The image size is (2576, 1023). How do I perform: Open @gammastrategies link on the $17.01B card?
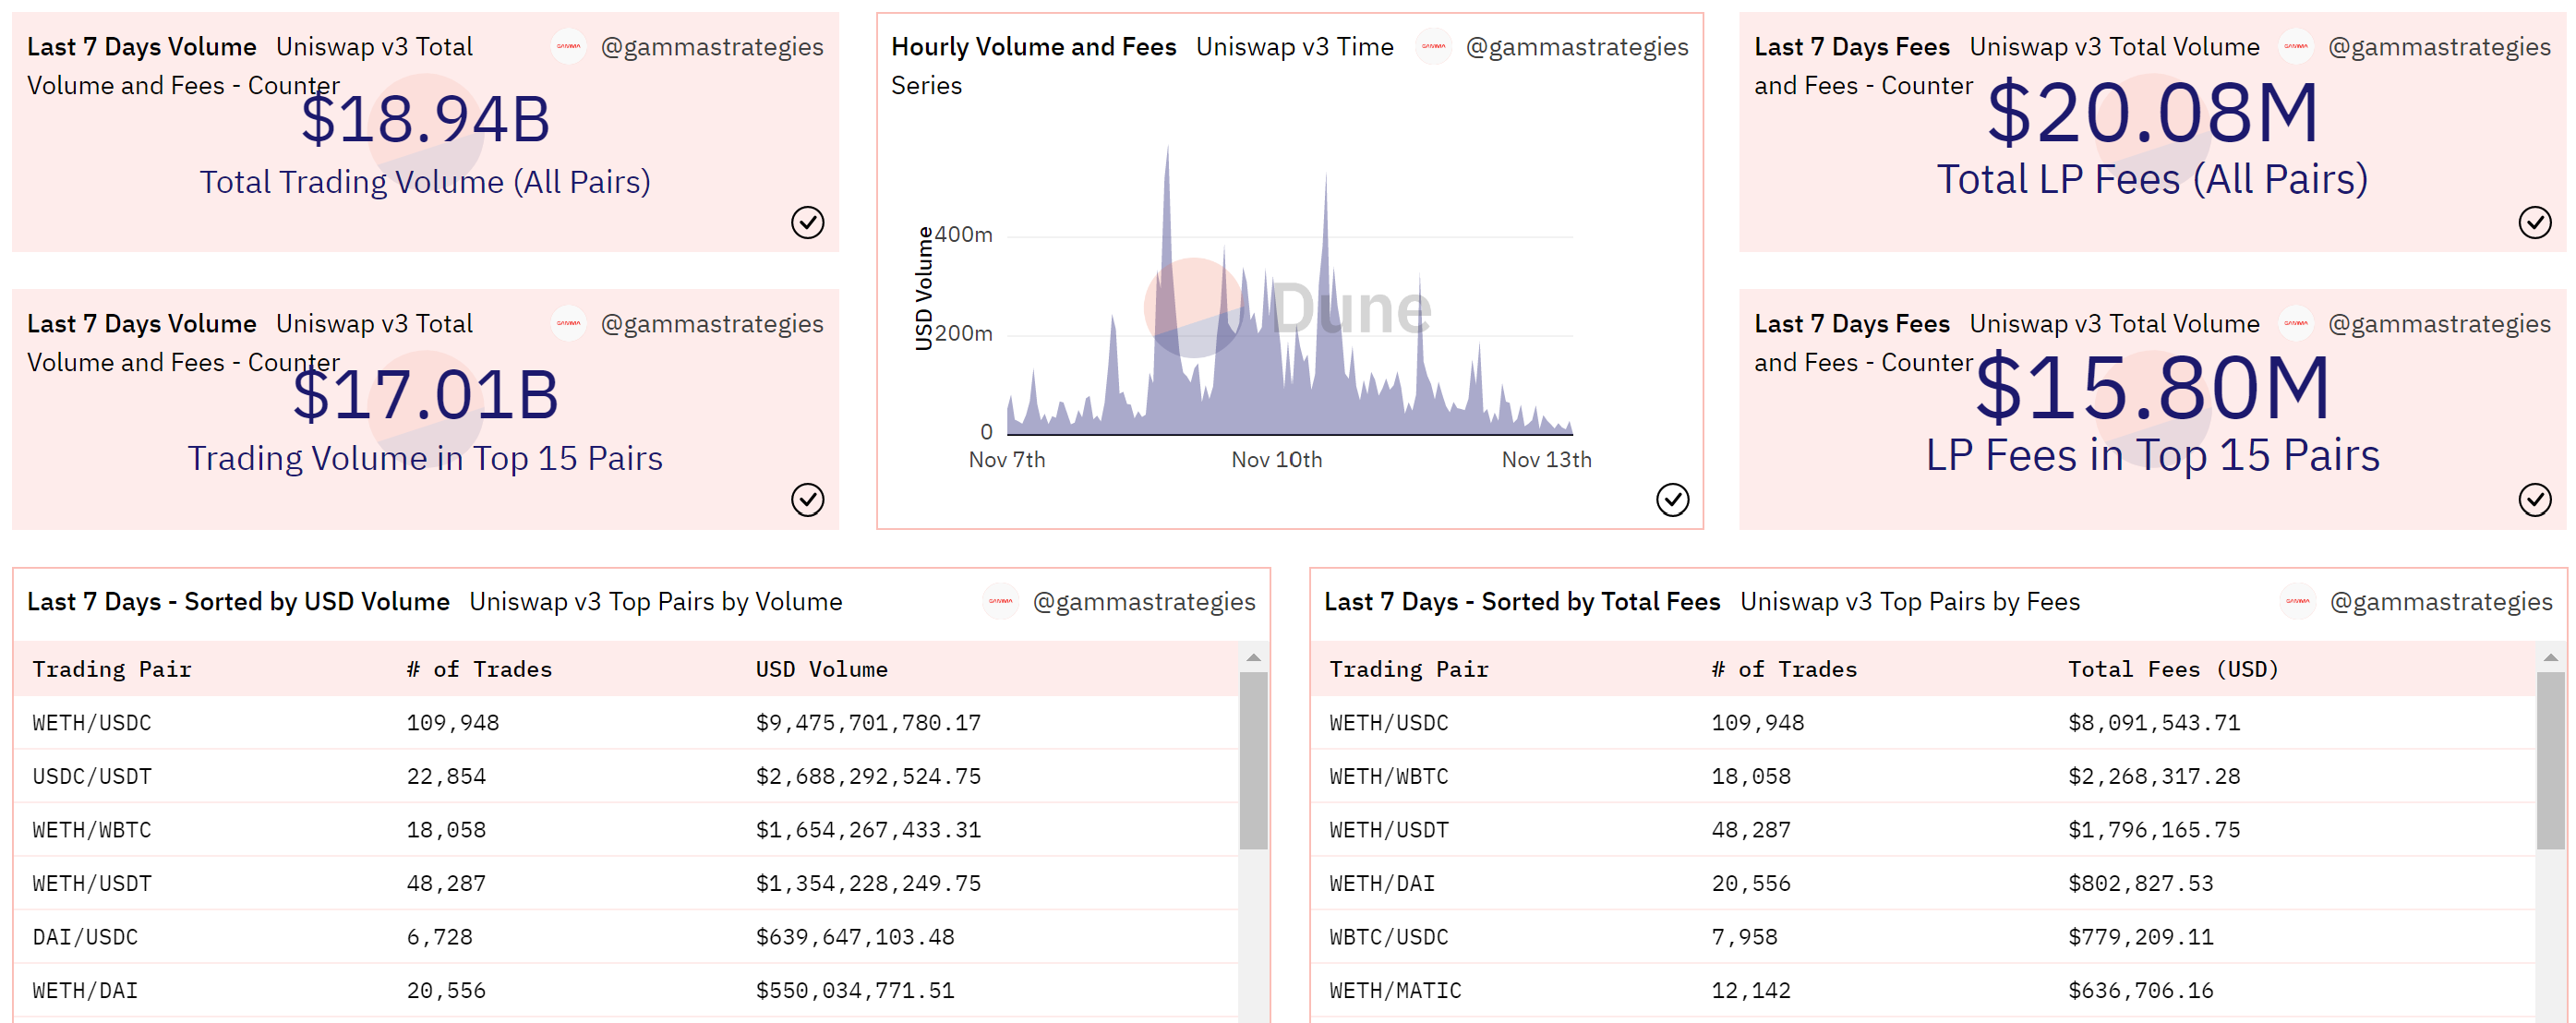[x=712, y=324]
